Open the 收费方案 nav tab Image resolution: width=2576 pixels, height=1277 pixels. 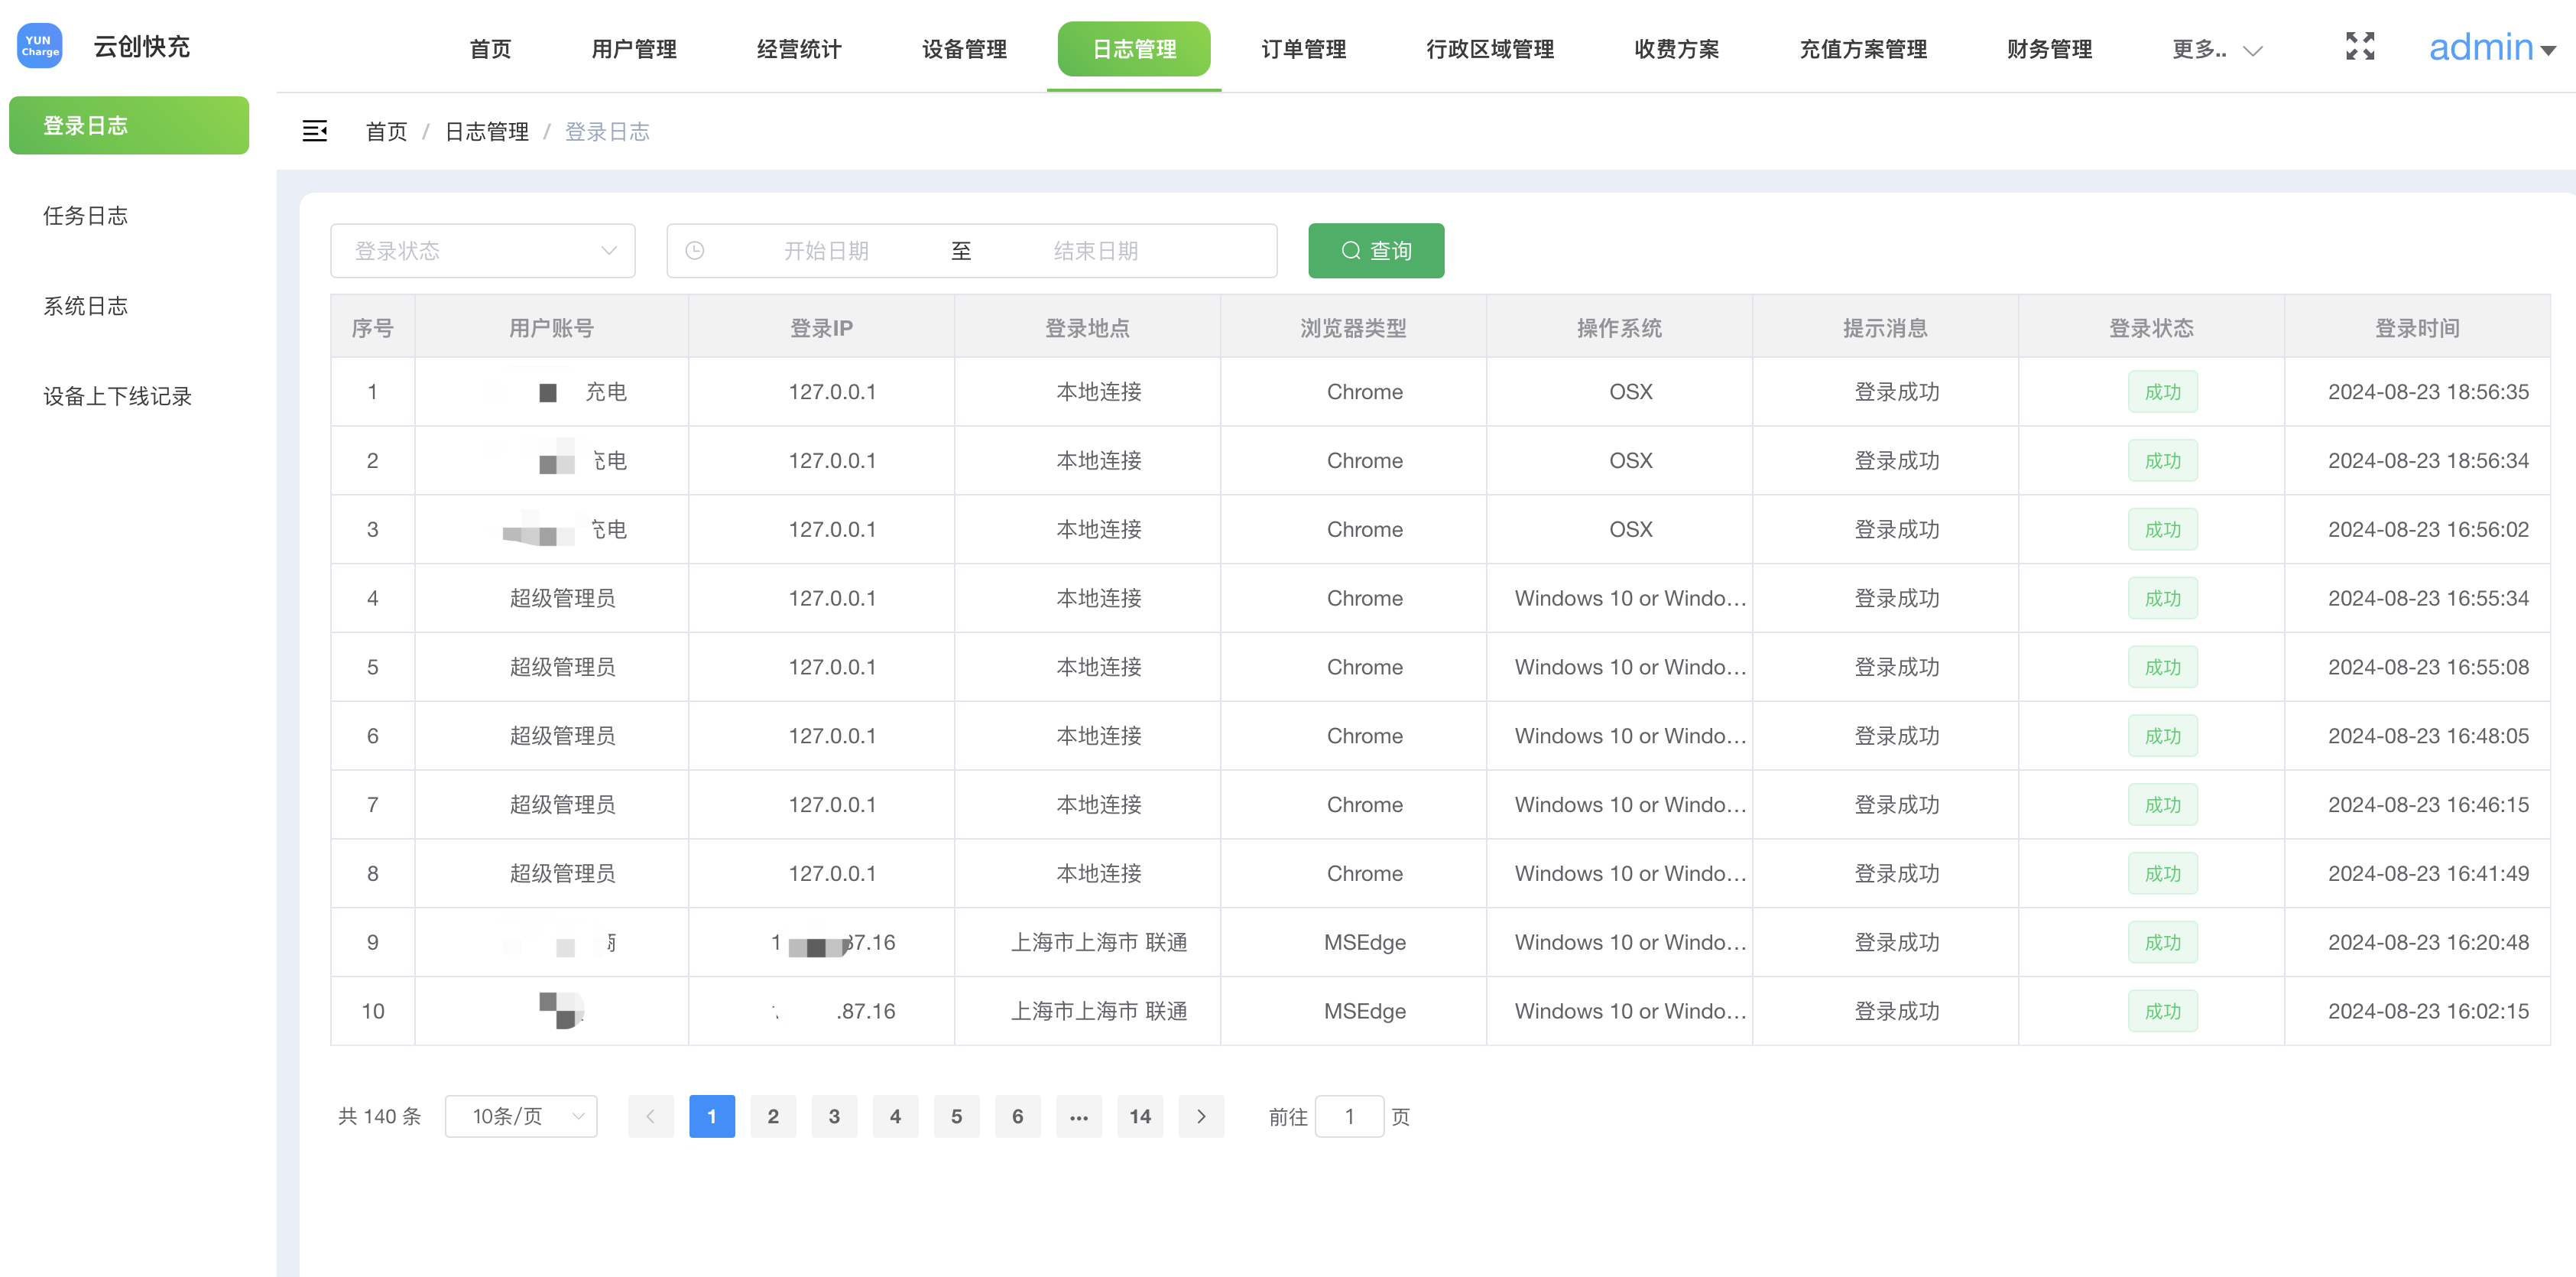coord(1676,49)
